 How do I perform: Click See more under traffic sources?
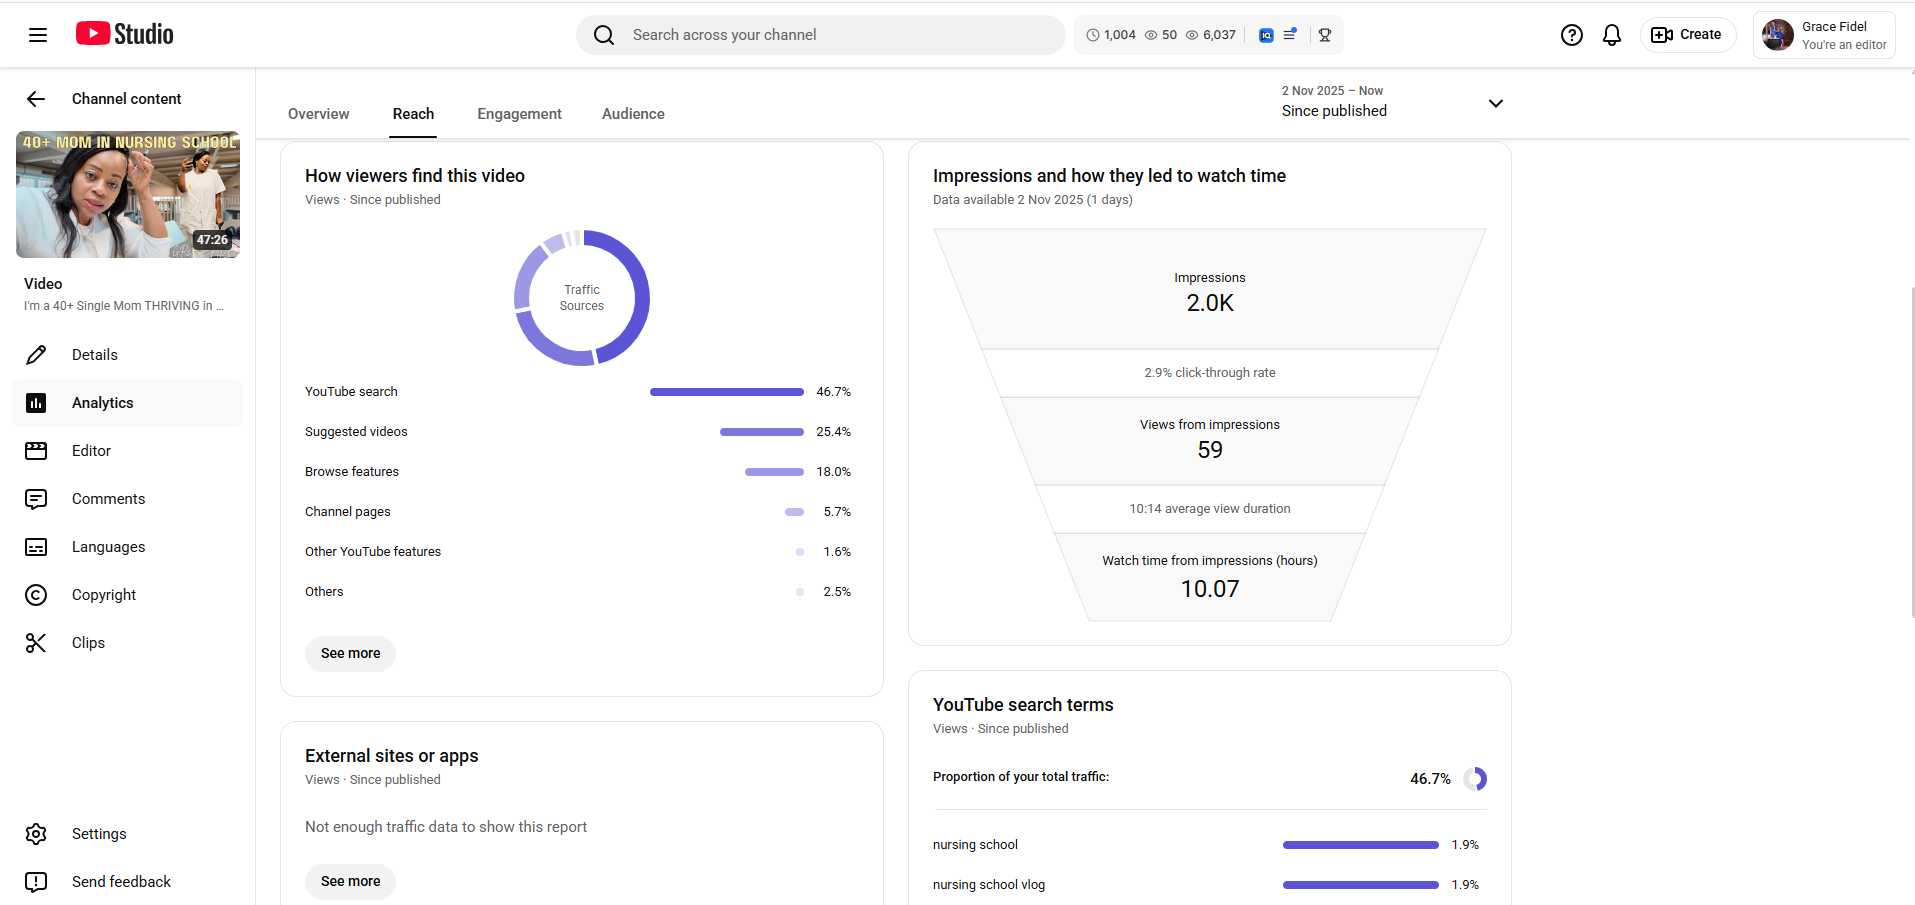tap(350, 653)
